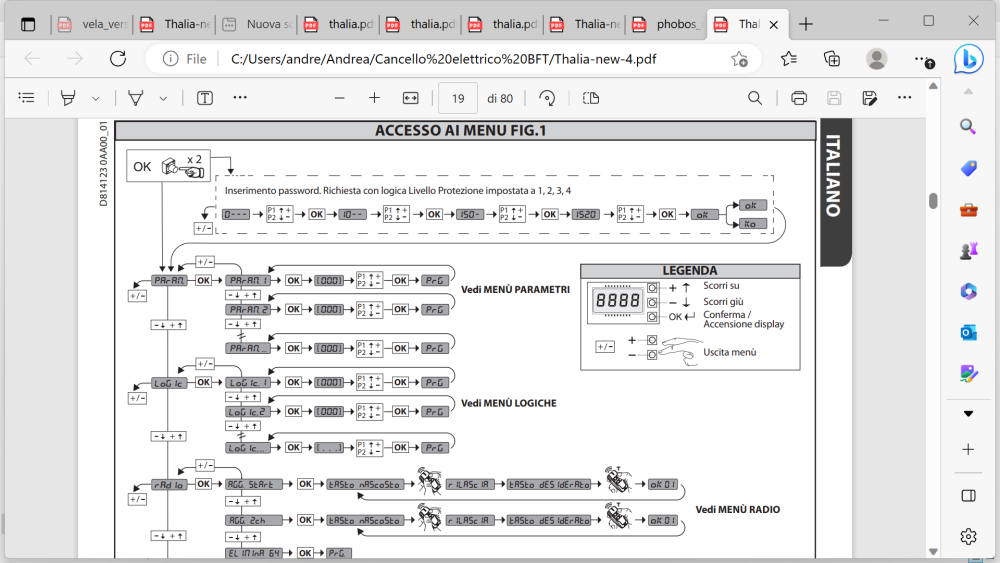Expand the highlight color dropdown arrow

click(x=96, y=98)
